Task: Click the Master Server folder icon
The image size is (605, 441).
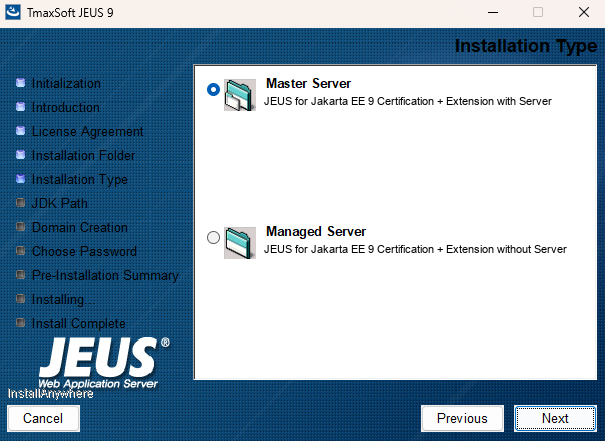Action: [x=240, y=93]
